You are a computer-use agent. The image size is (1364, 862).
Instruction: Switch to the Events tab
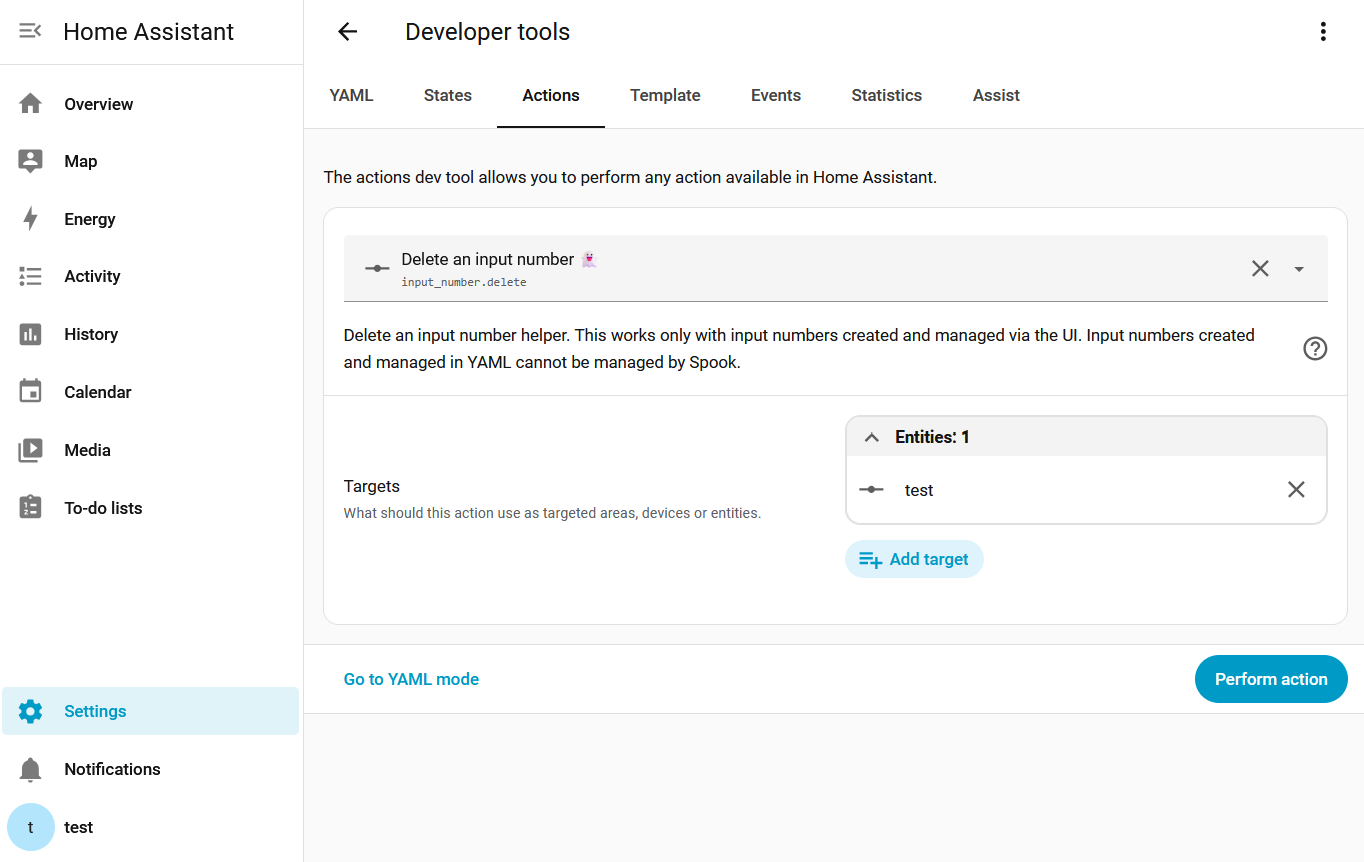(x=776, y=96)
